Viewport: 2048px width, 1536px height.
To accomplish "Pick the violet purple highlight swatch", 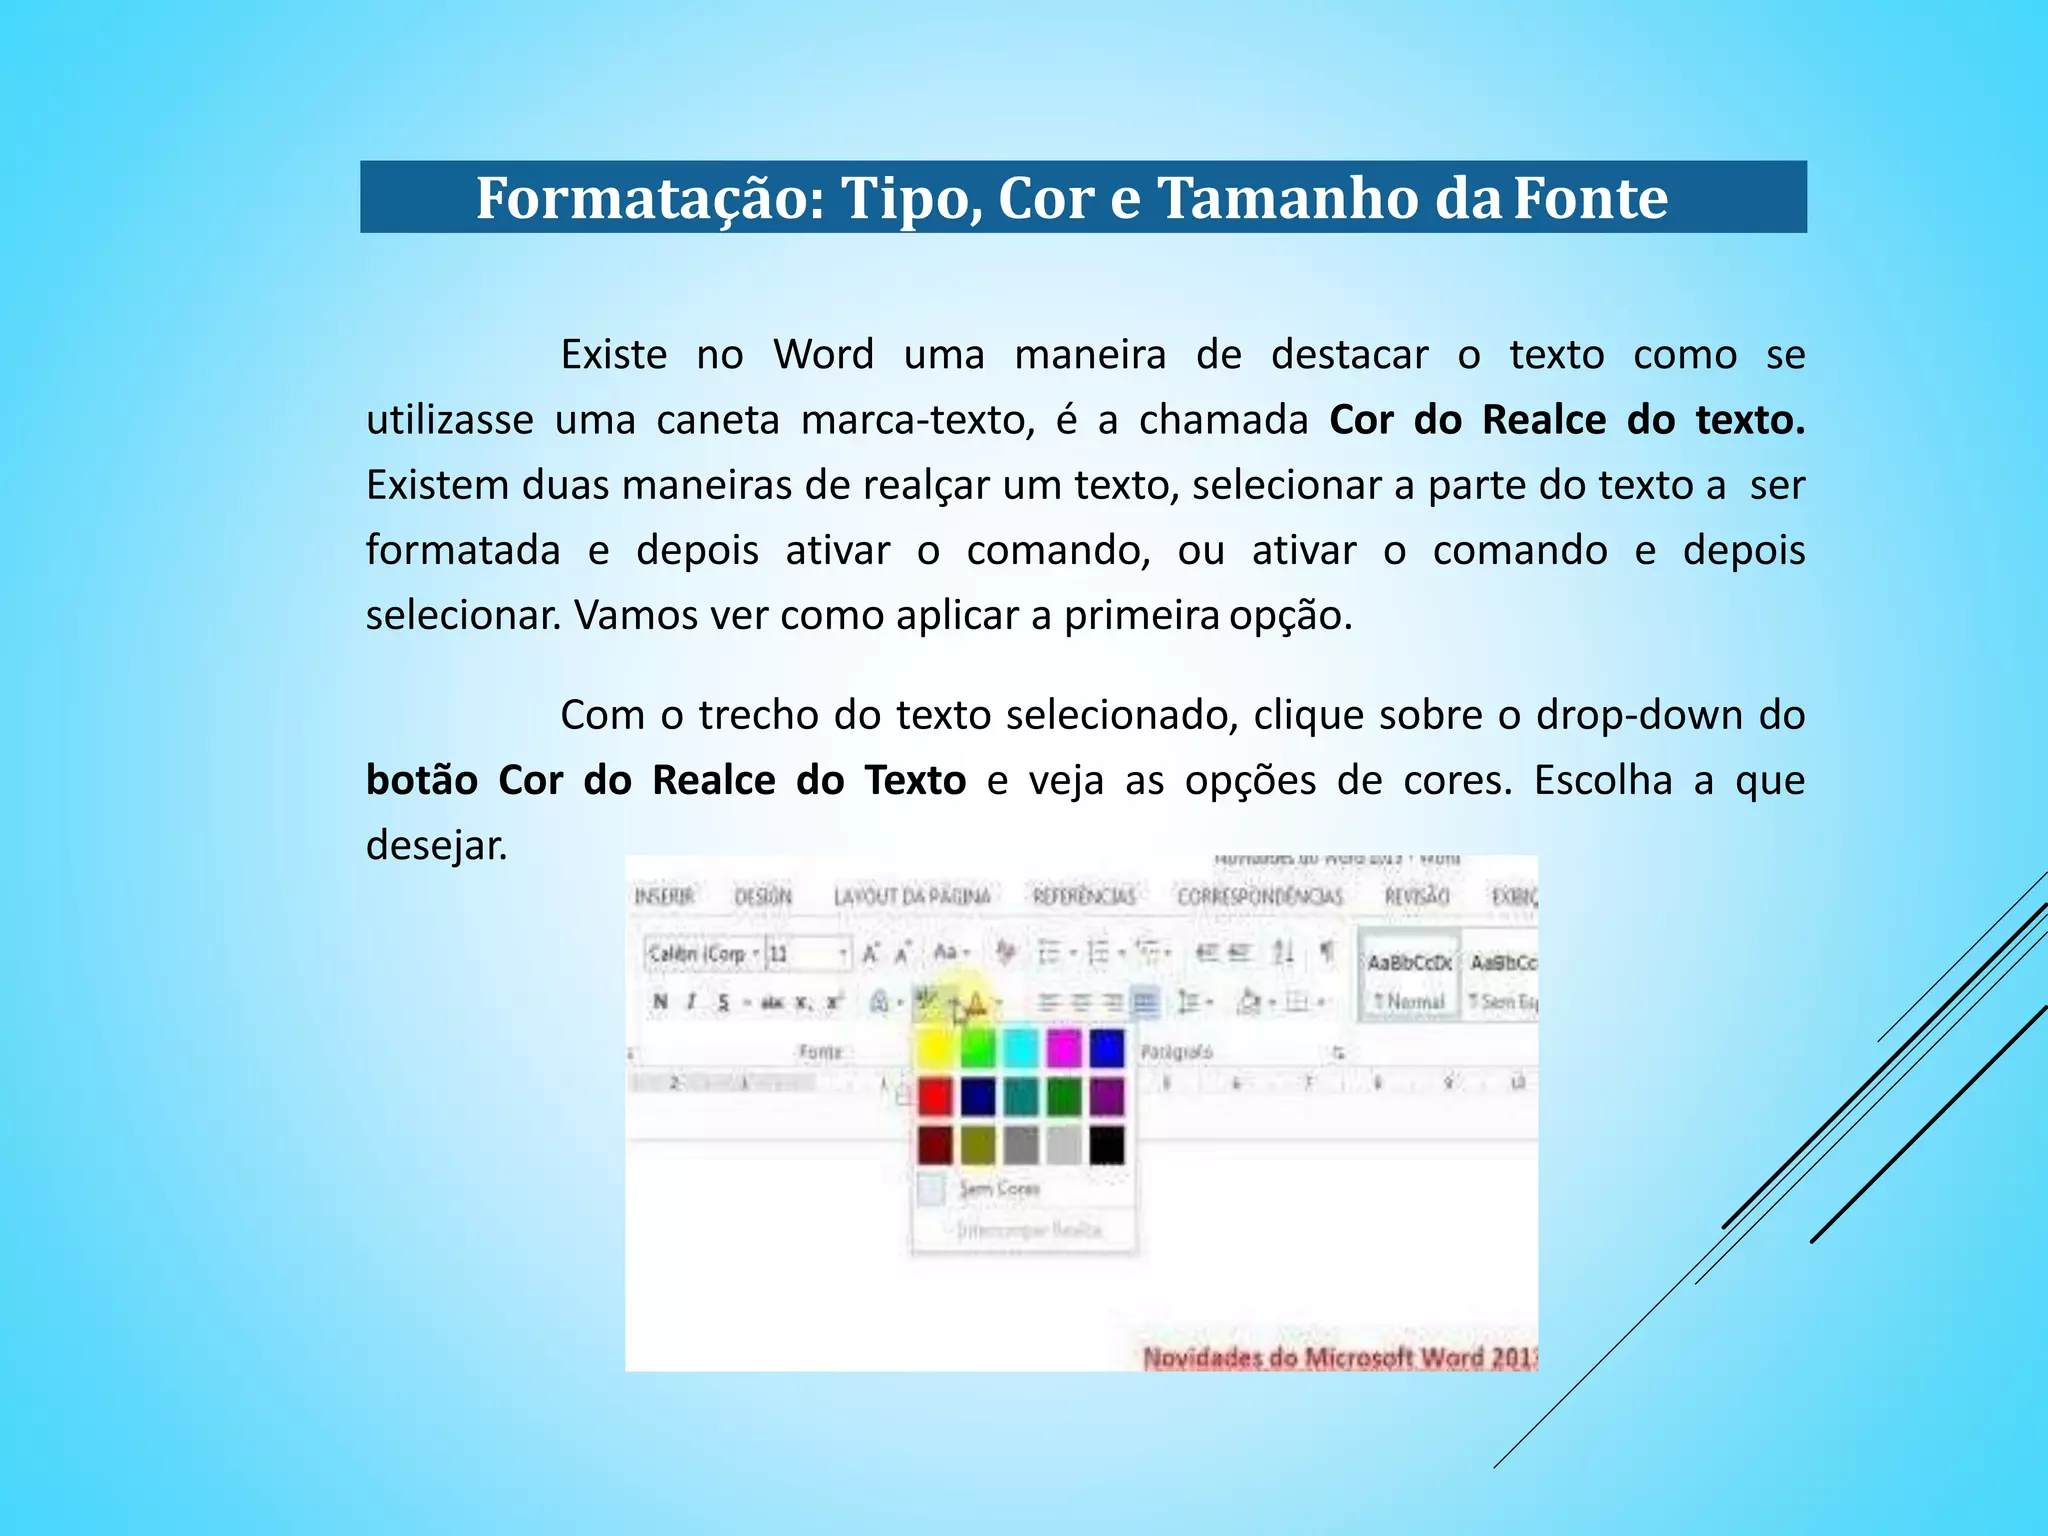I will pyautogui.click(x=1107, y=1096).
